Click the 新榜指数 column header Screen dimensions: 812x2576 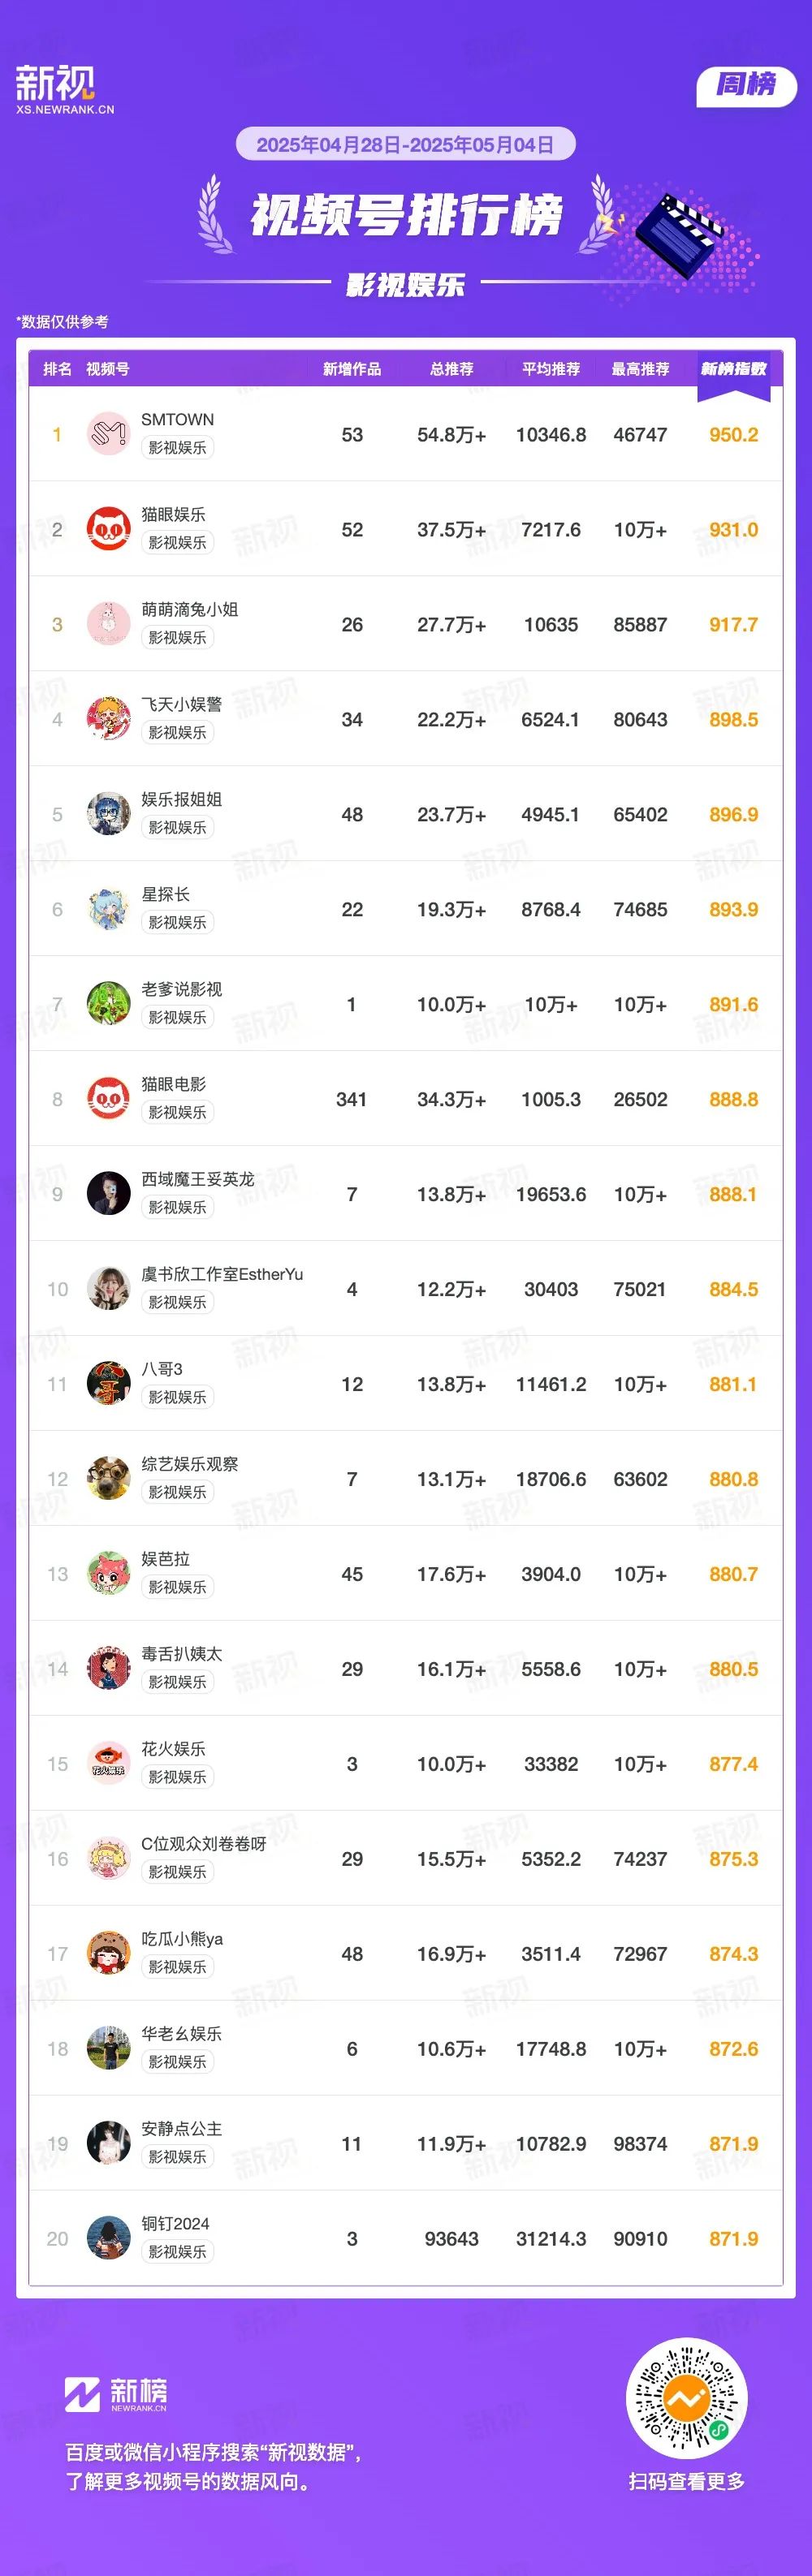coord(733,369)
